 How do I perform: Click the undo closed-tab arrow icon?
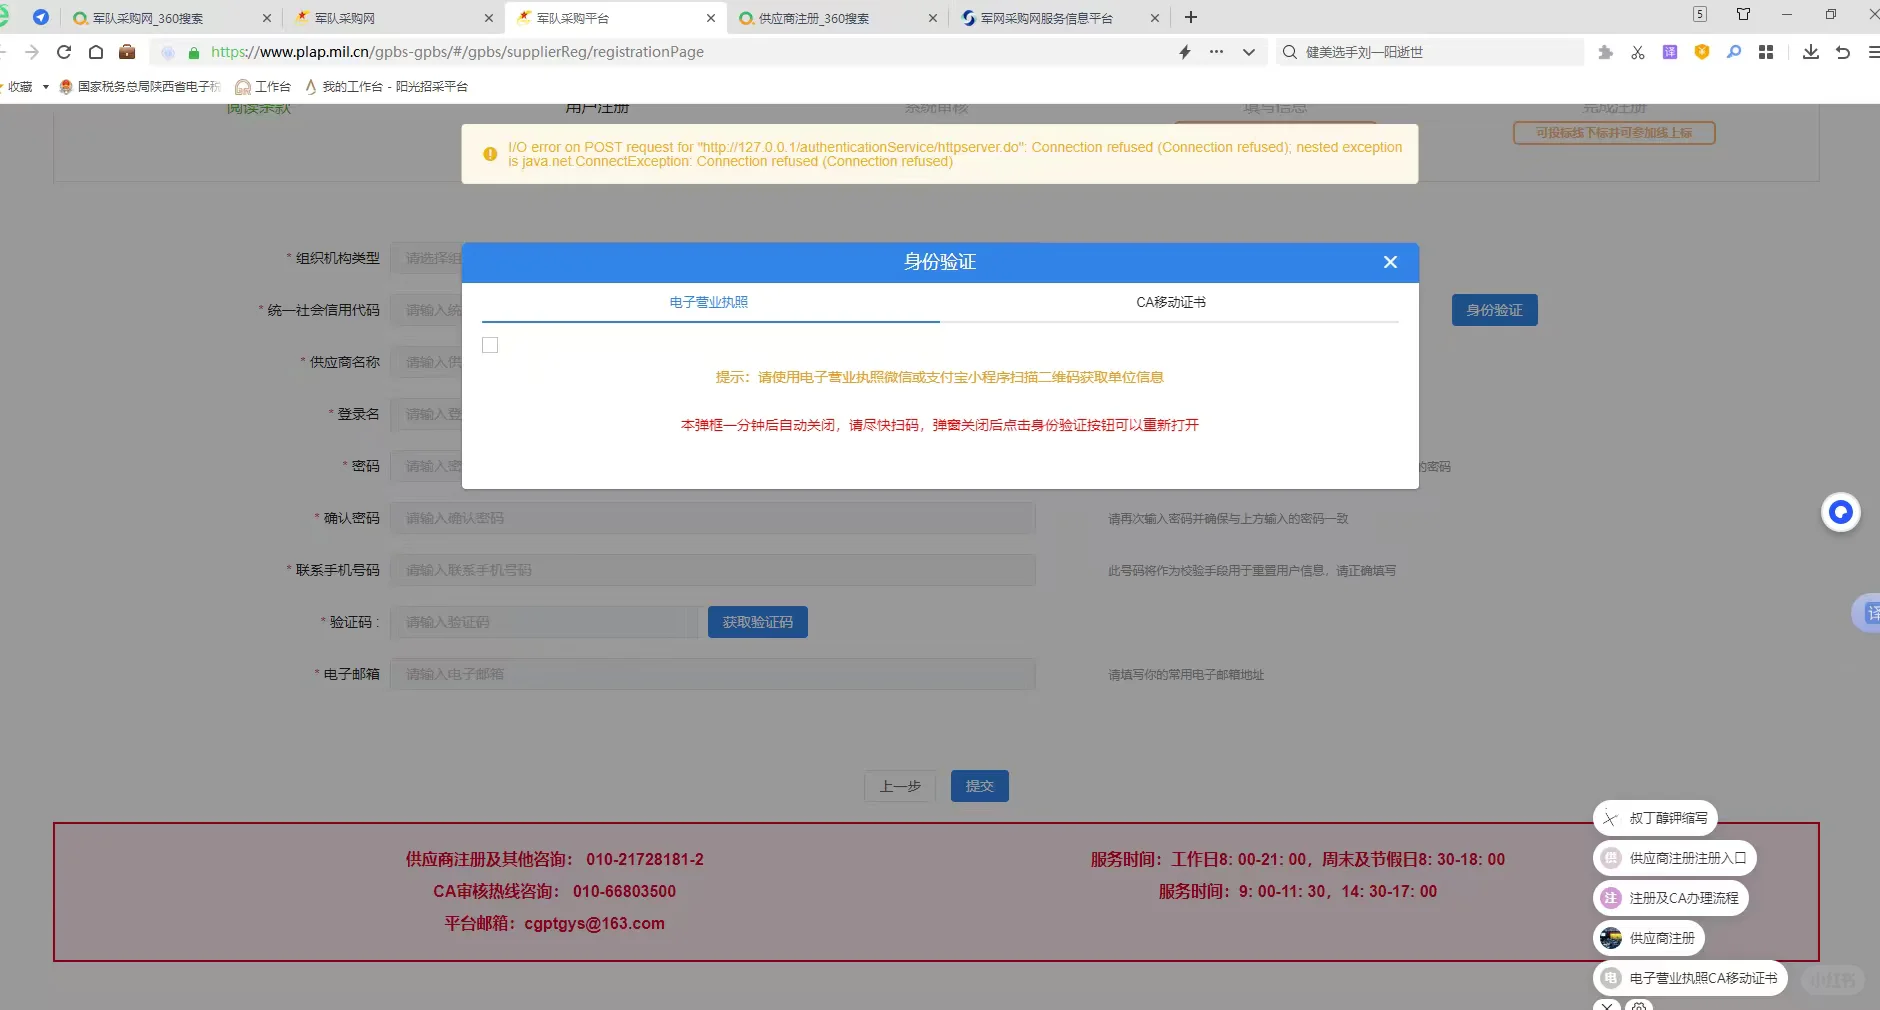[1843, 52]
